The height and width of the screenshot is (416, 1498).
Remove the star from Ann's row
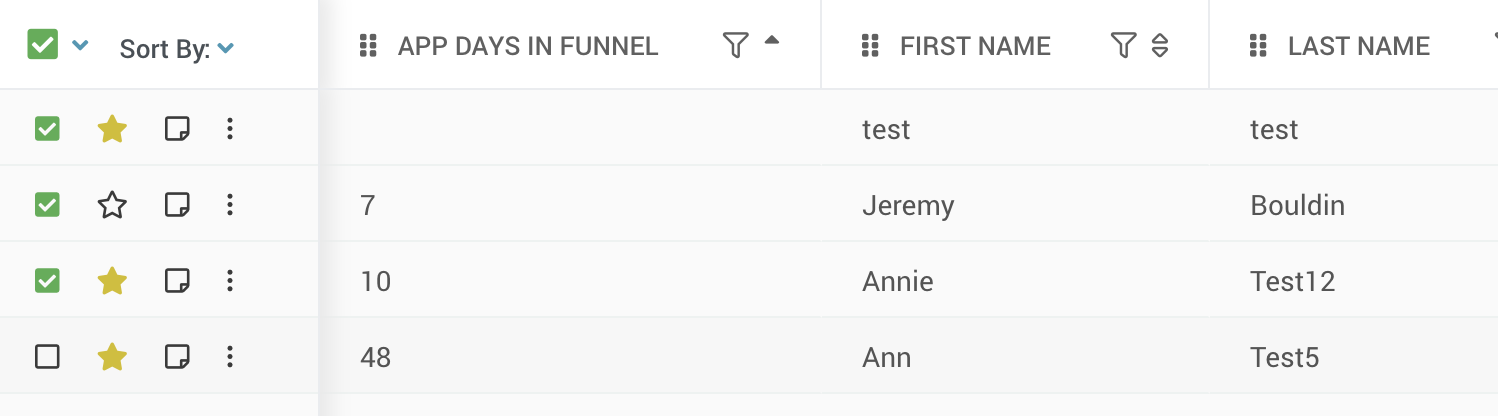click(x=112, y=357)
